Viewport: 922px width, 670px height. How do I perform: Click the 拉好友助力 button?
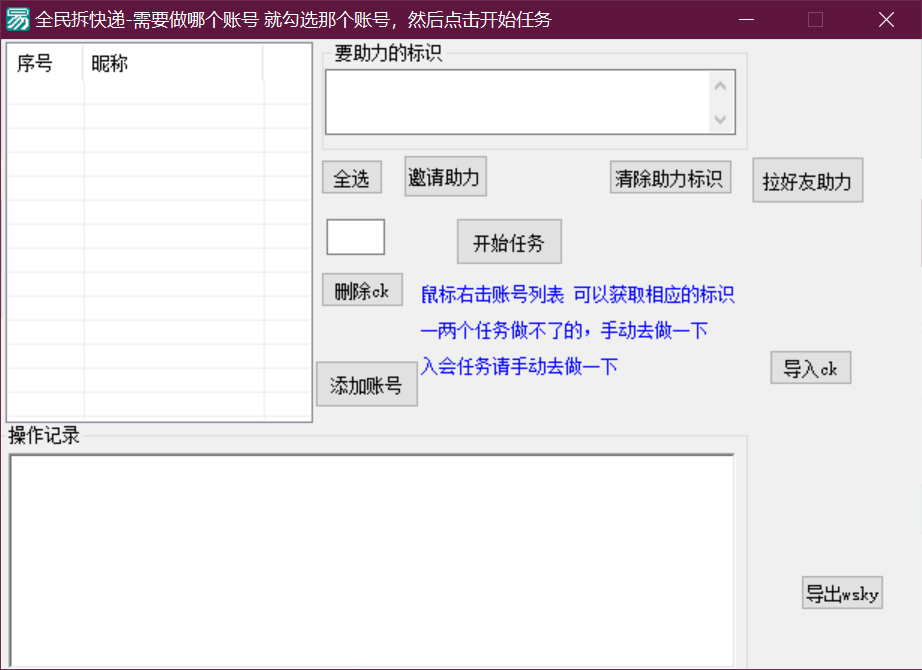coord(807,180)
